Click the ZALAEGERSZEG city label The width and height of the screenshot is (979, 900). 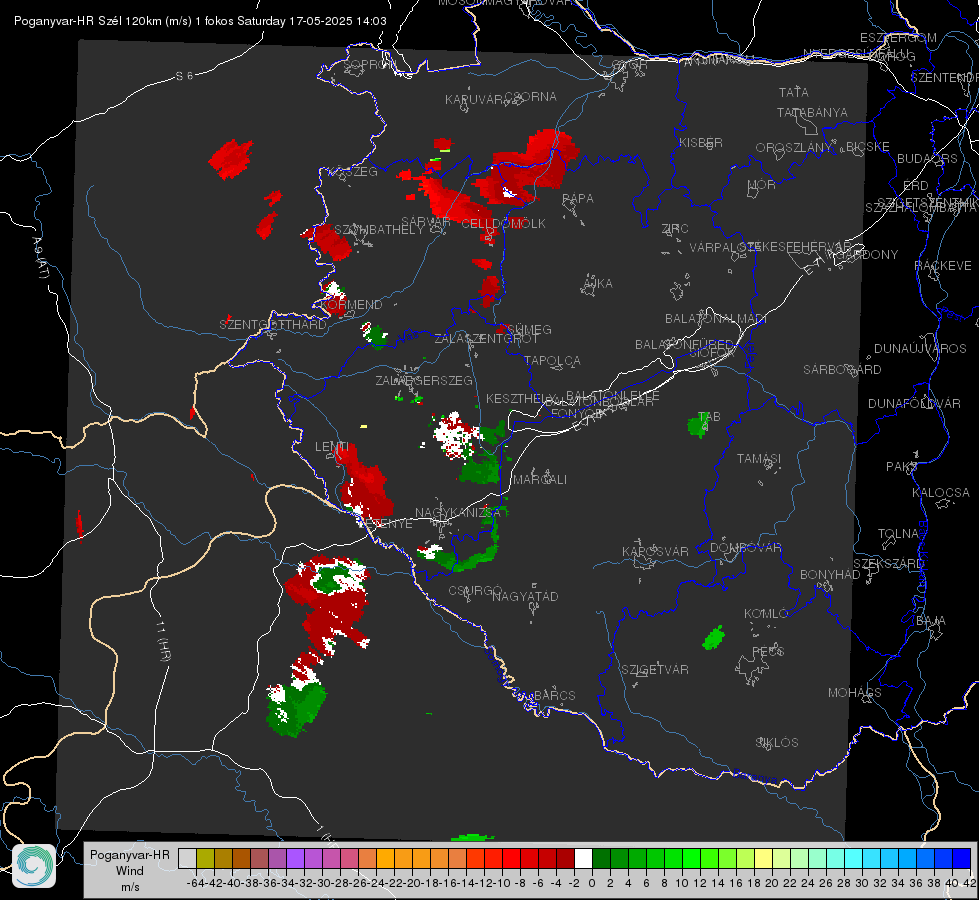tap(423, 380)
